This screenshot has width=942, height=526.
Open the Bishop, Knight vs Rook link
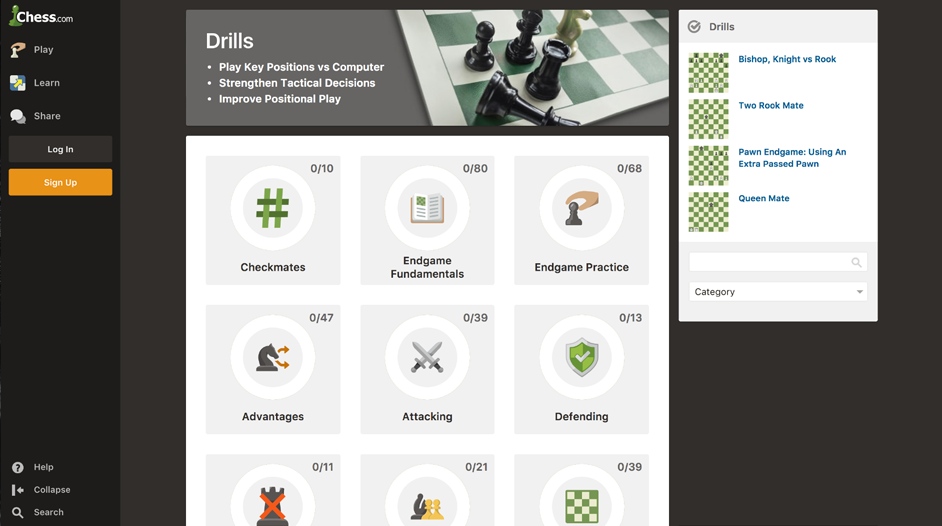tap(787, 59)
